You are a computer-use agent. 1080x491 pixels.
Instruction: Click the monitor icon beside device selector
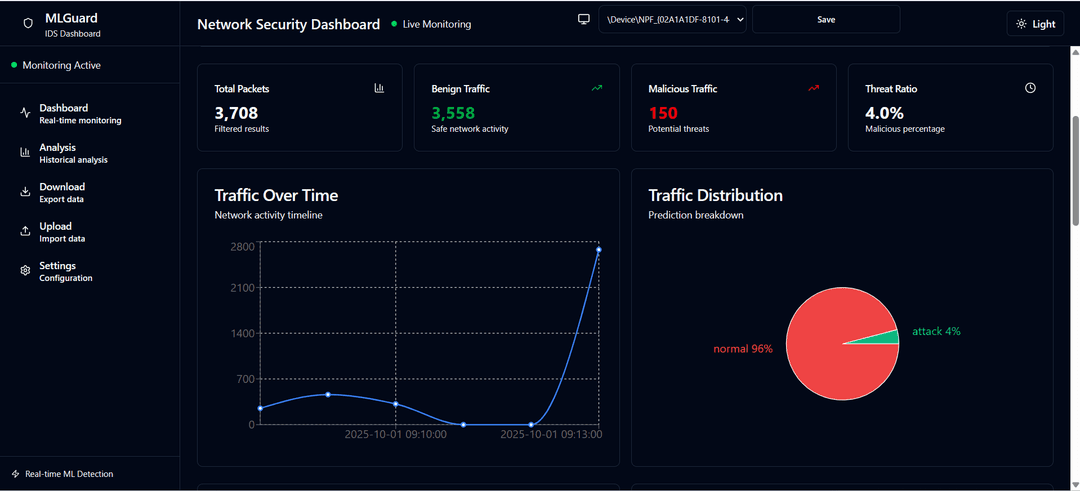pos(584,20)
